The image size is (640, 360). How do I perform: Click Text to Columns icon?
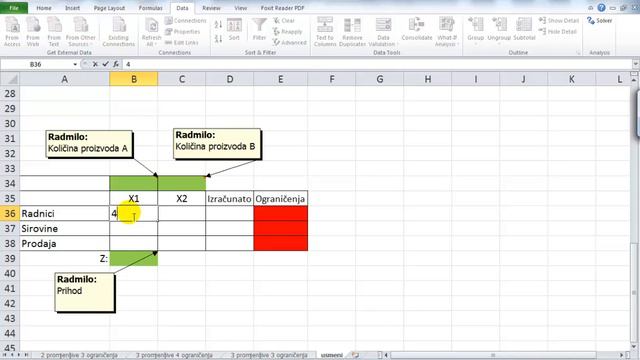(x=325, y=32)
